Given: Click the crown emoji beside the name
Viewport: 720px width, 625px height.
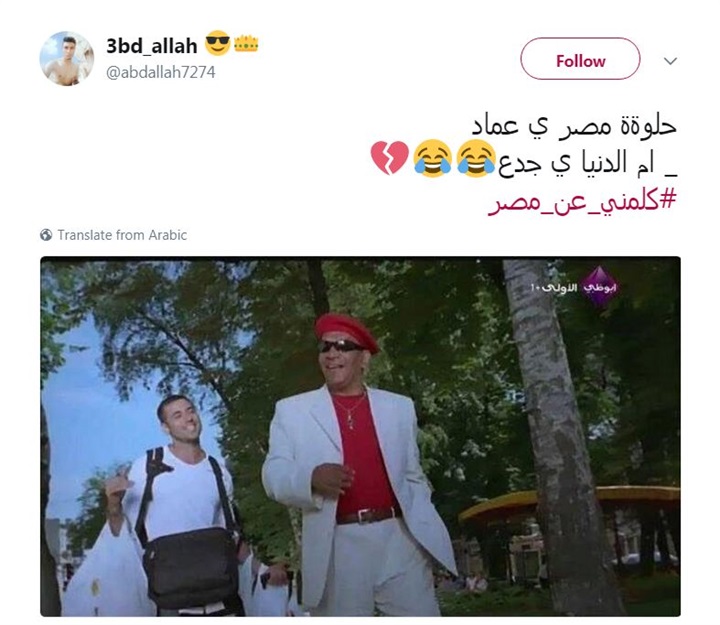Looking at the screenshot, I should tap(246, 44).
